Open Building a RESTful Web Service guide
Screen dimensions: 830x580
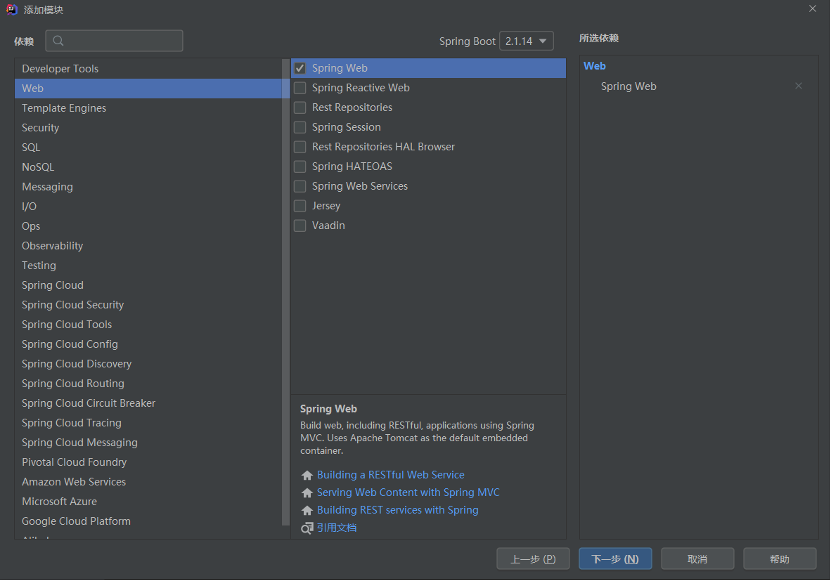click(391, 475)
